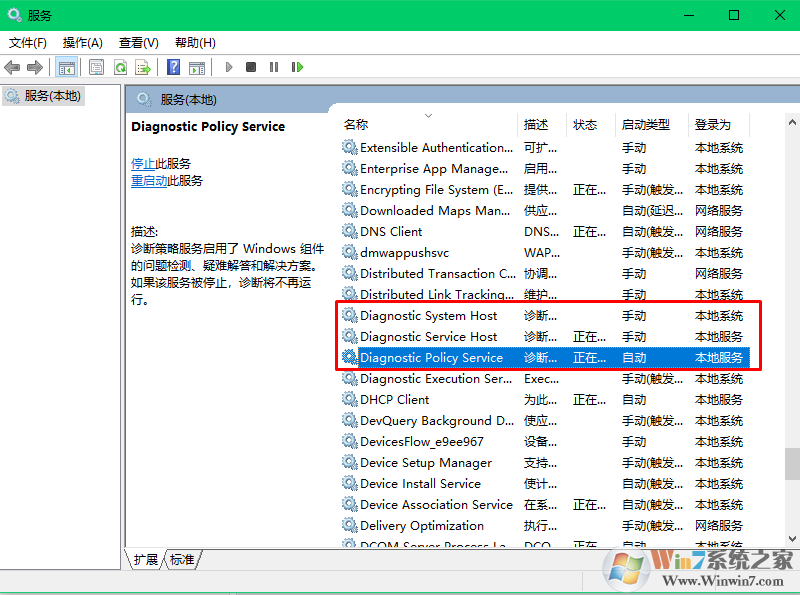Select Device Association Service row
800x595 pixels.
[545, 504]
